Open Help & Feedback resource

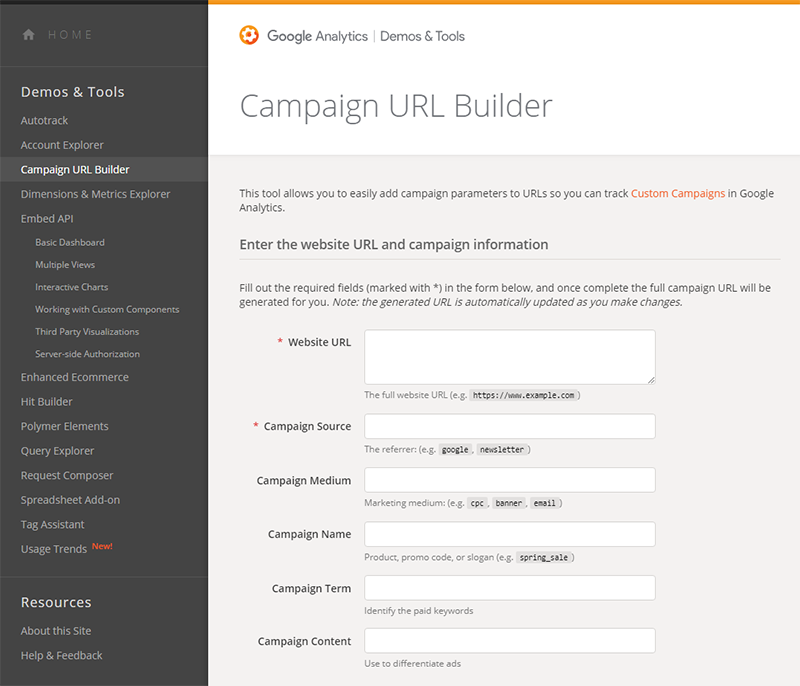[x=61, y=655]
